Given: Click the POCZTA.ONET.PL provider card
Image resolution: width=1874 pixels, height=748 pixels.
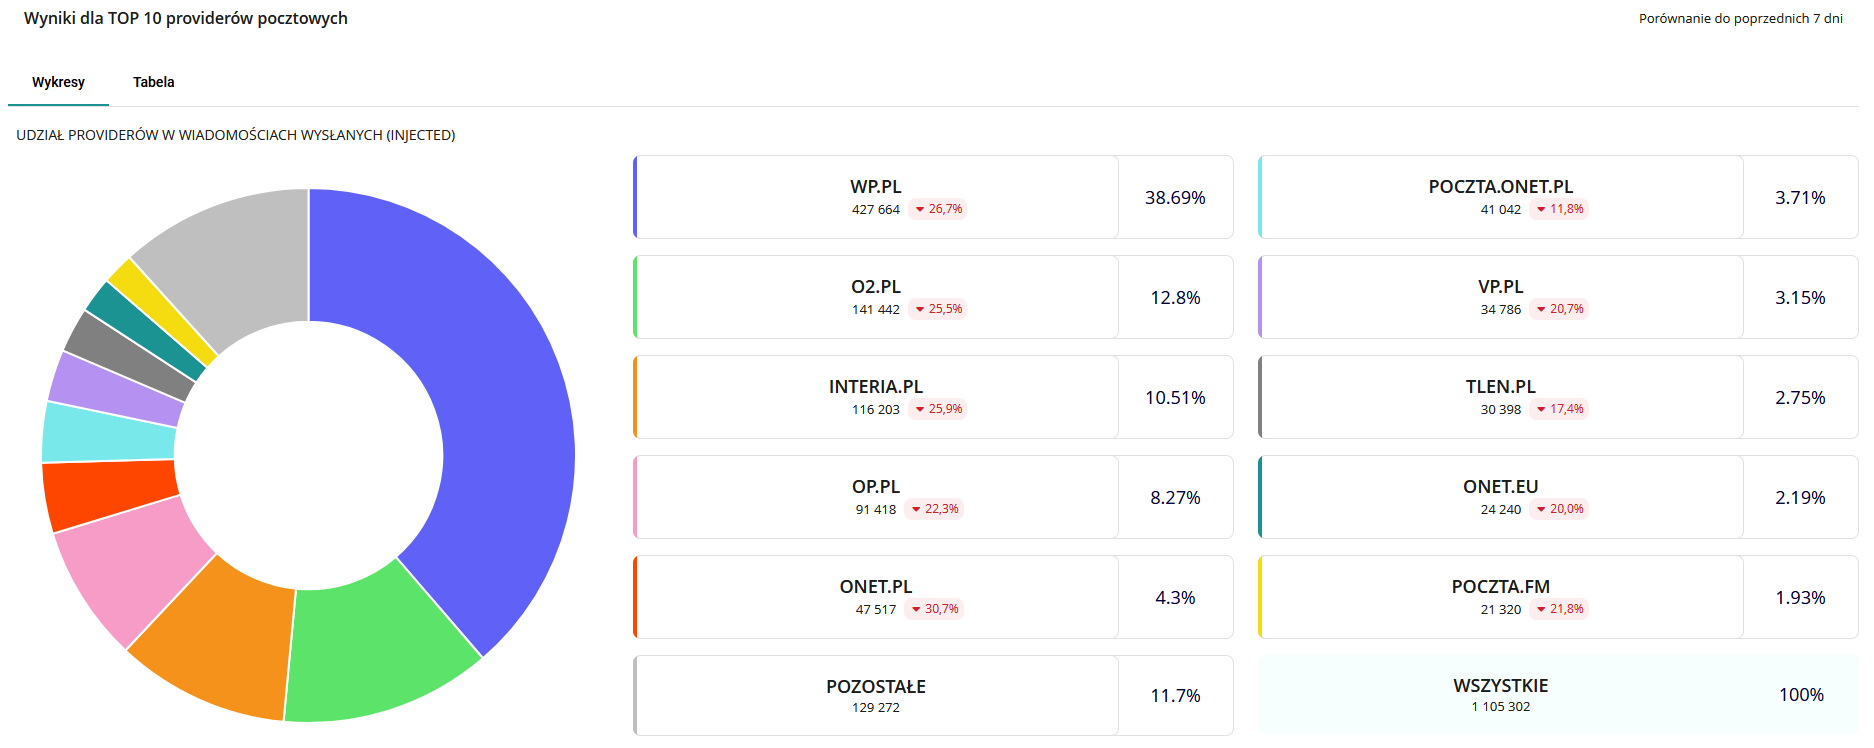Looking at the screenshot, I should [1500, 197].
